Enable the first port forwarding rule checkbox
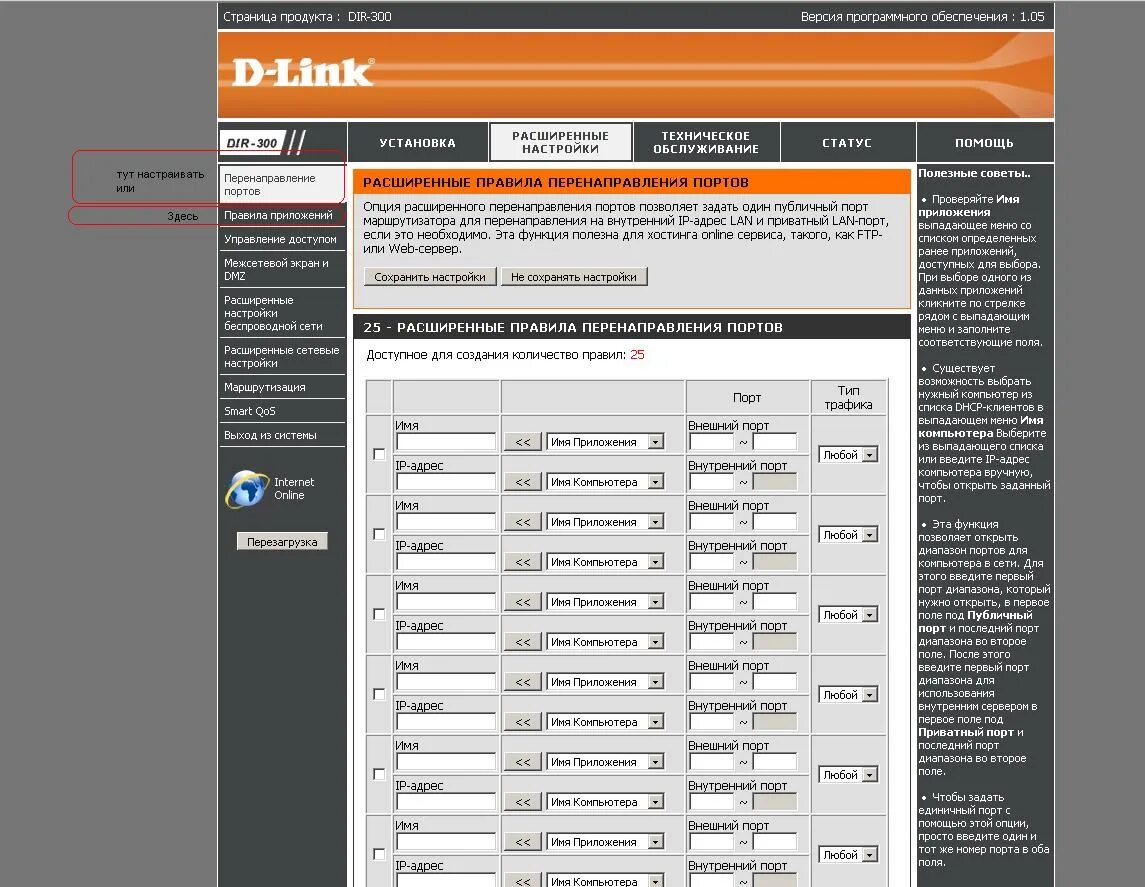 click(379, 454)
